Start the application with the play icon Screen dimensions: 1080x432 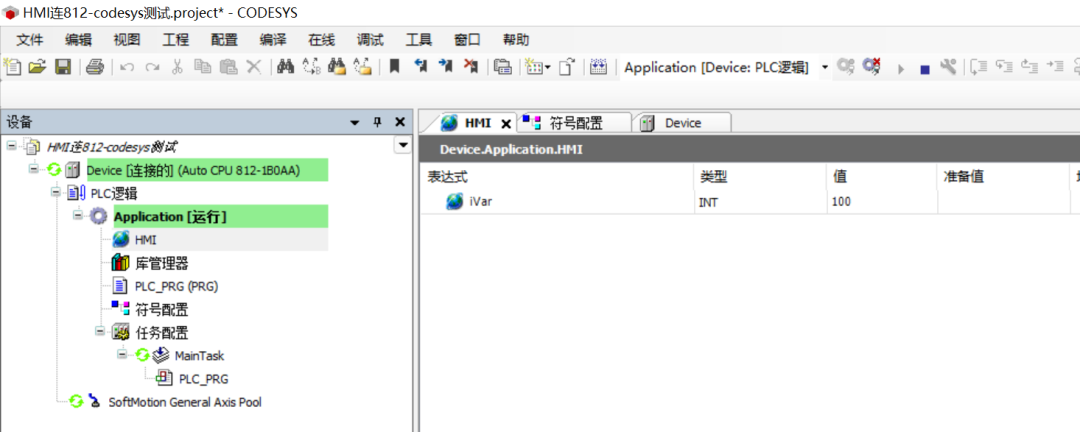point(900,68)
